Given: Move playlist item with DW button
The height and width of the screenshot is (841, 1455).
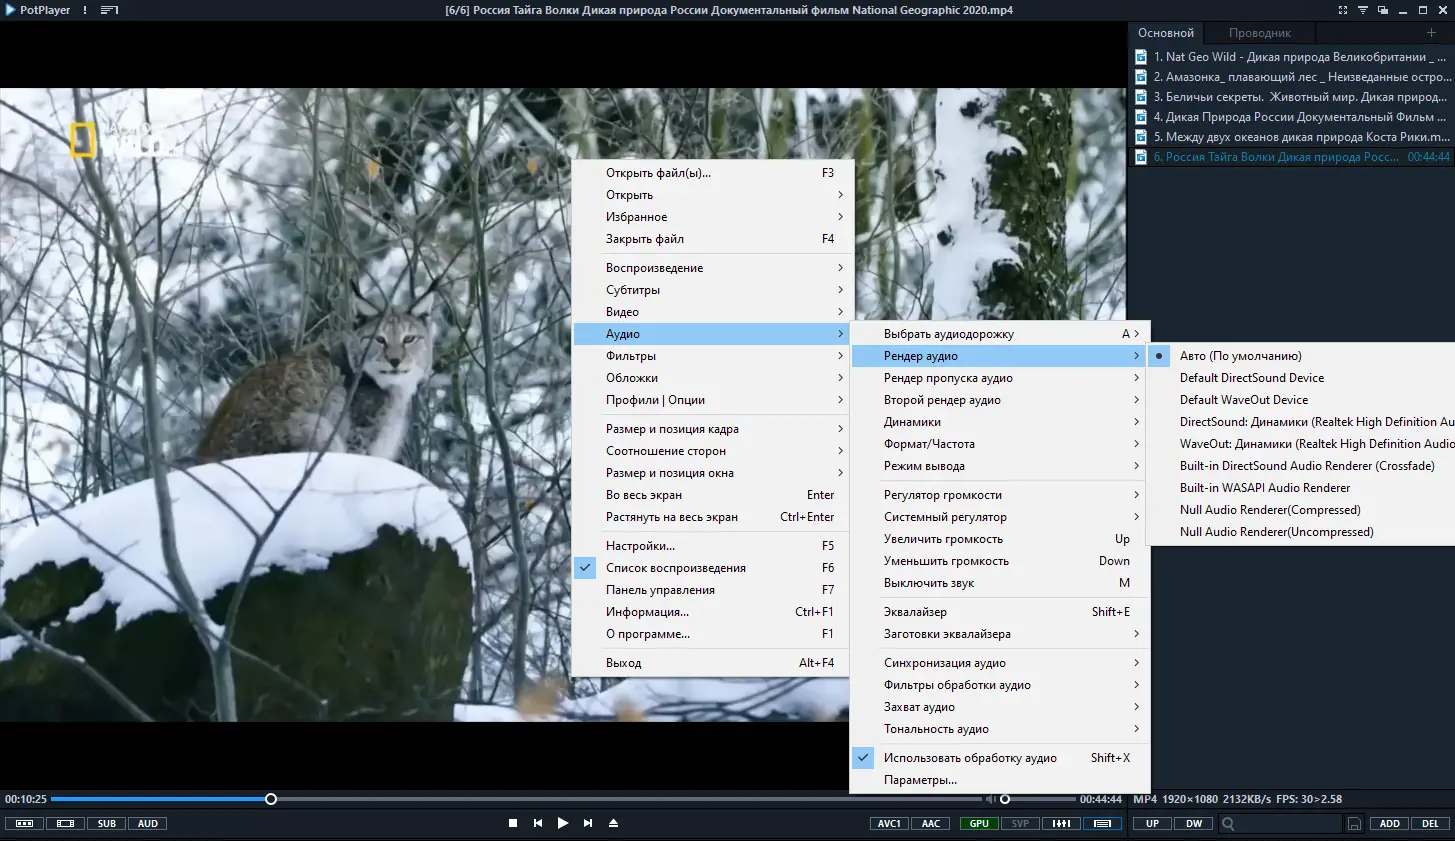Looking at the screenshot, I should 1194,824.
